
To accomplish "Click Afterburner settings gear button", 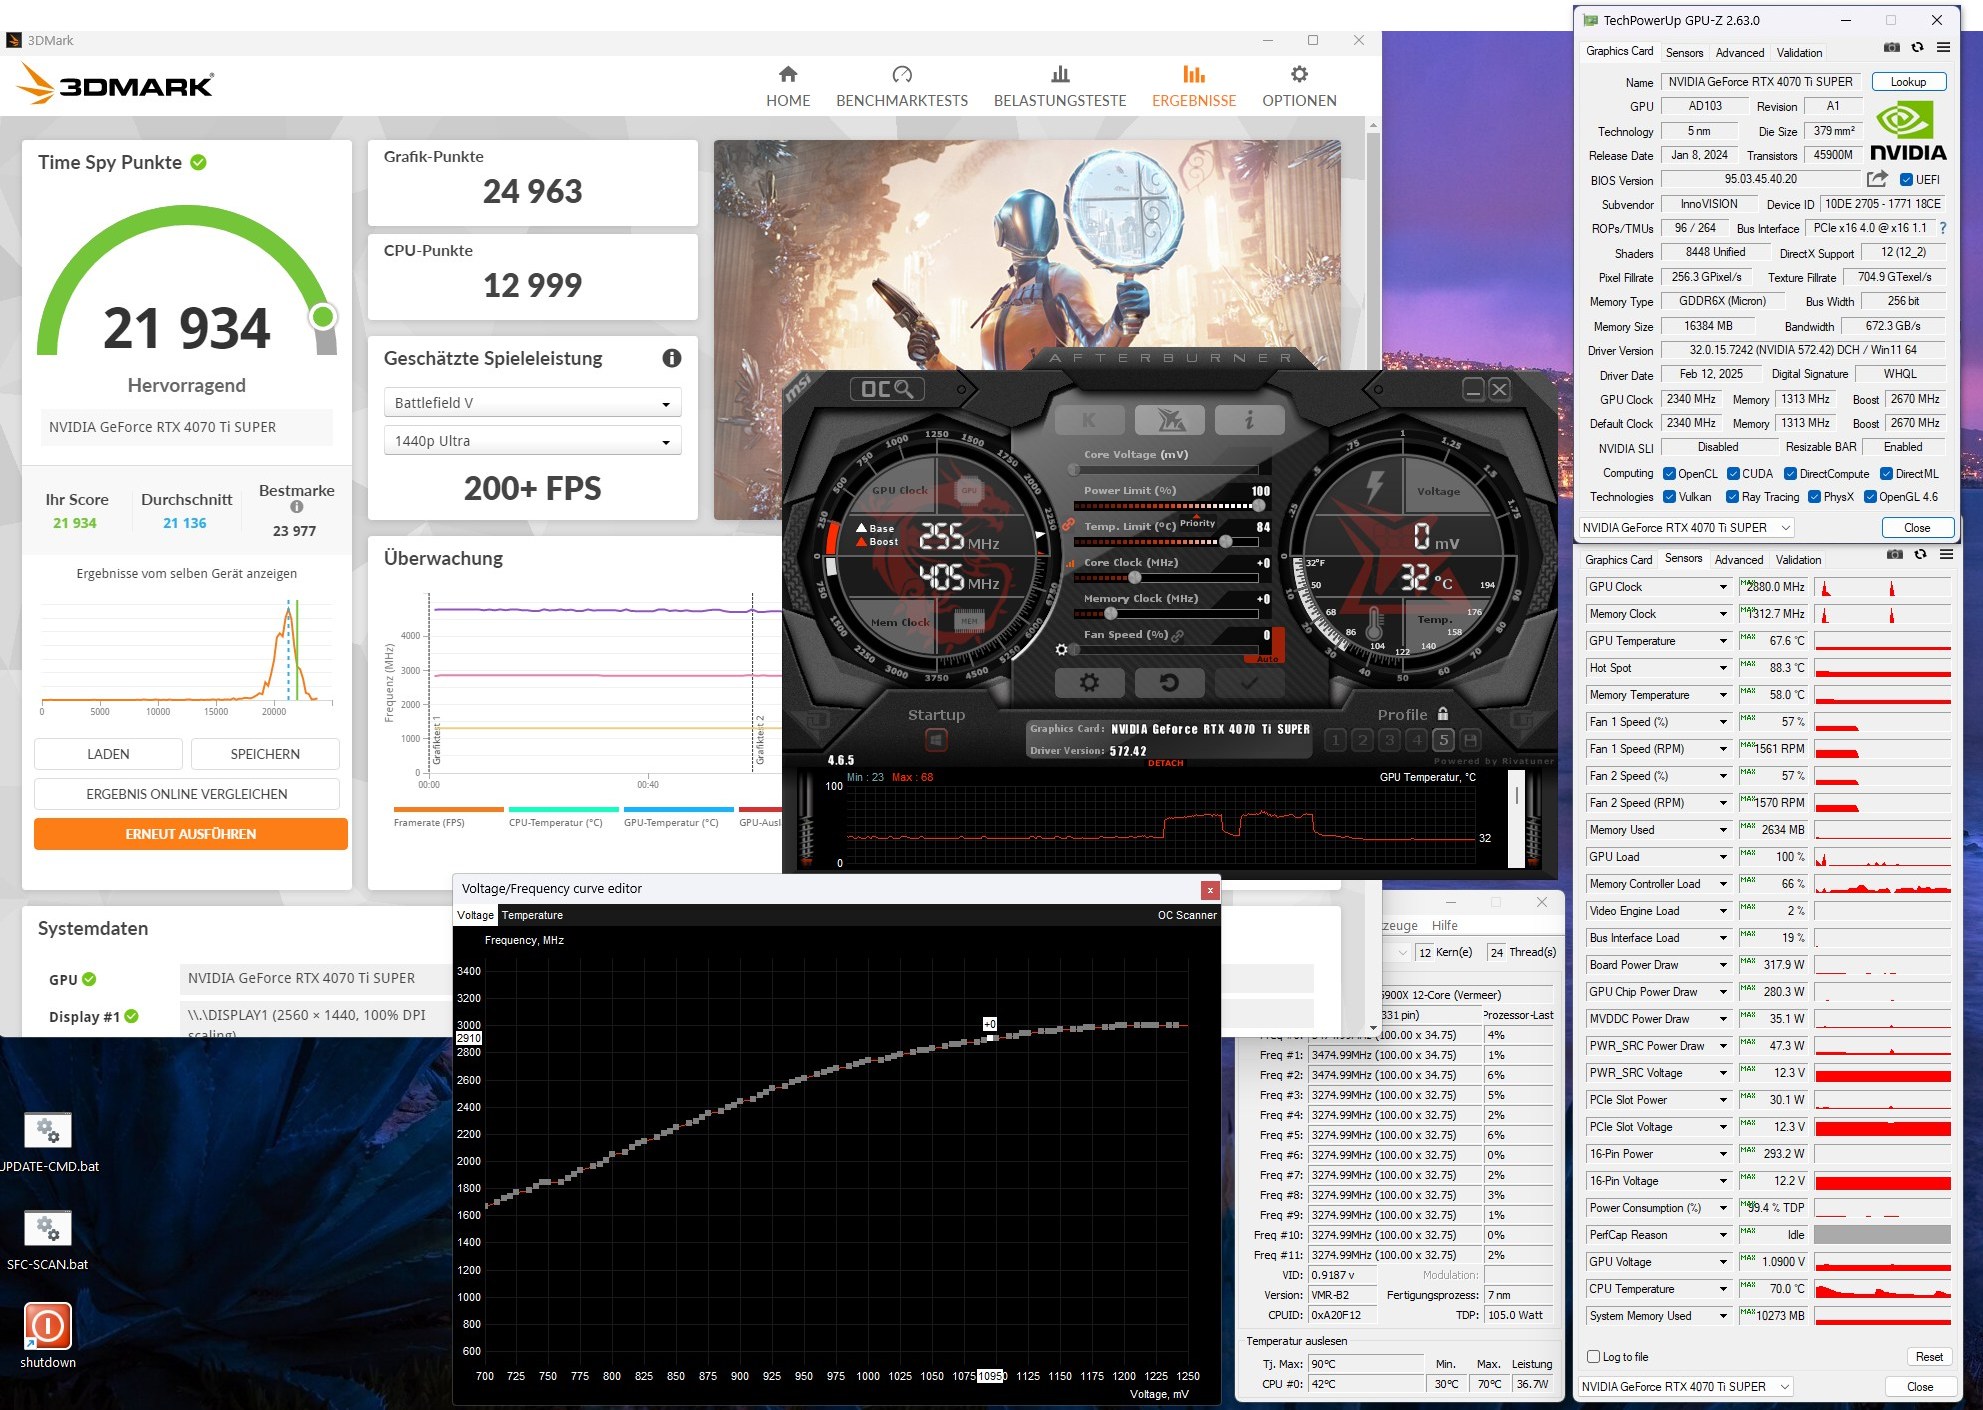I will point(1089,683).
